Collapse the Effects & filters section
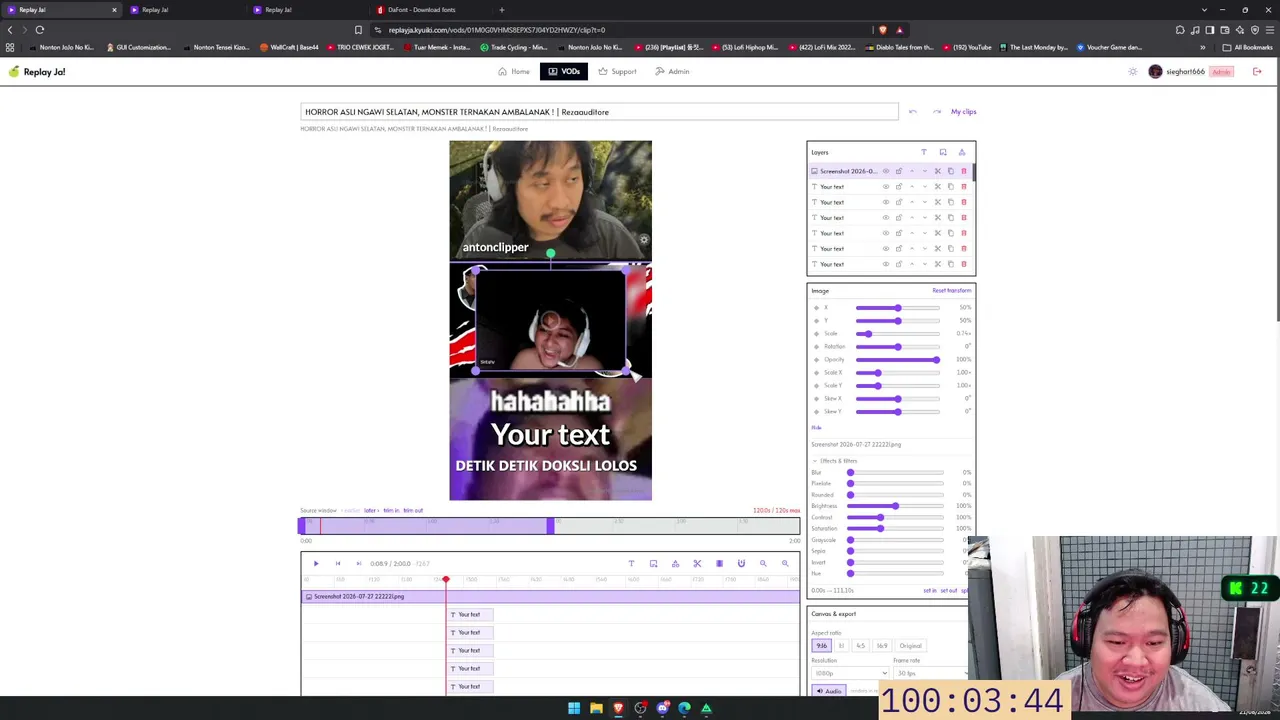 click(834, 461)
